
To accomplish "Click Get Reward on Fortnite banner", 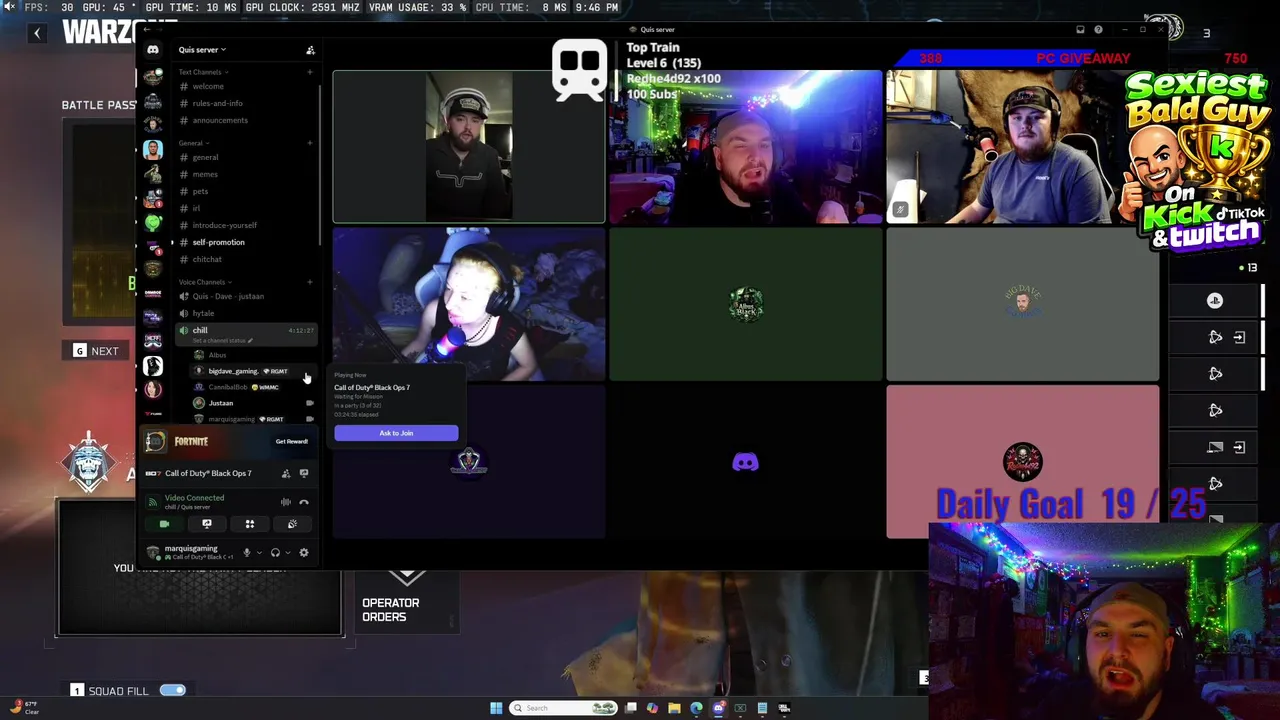I will coord(292,441).
